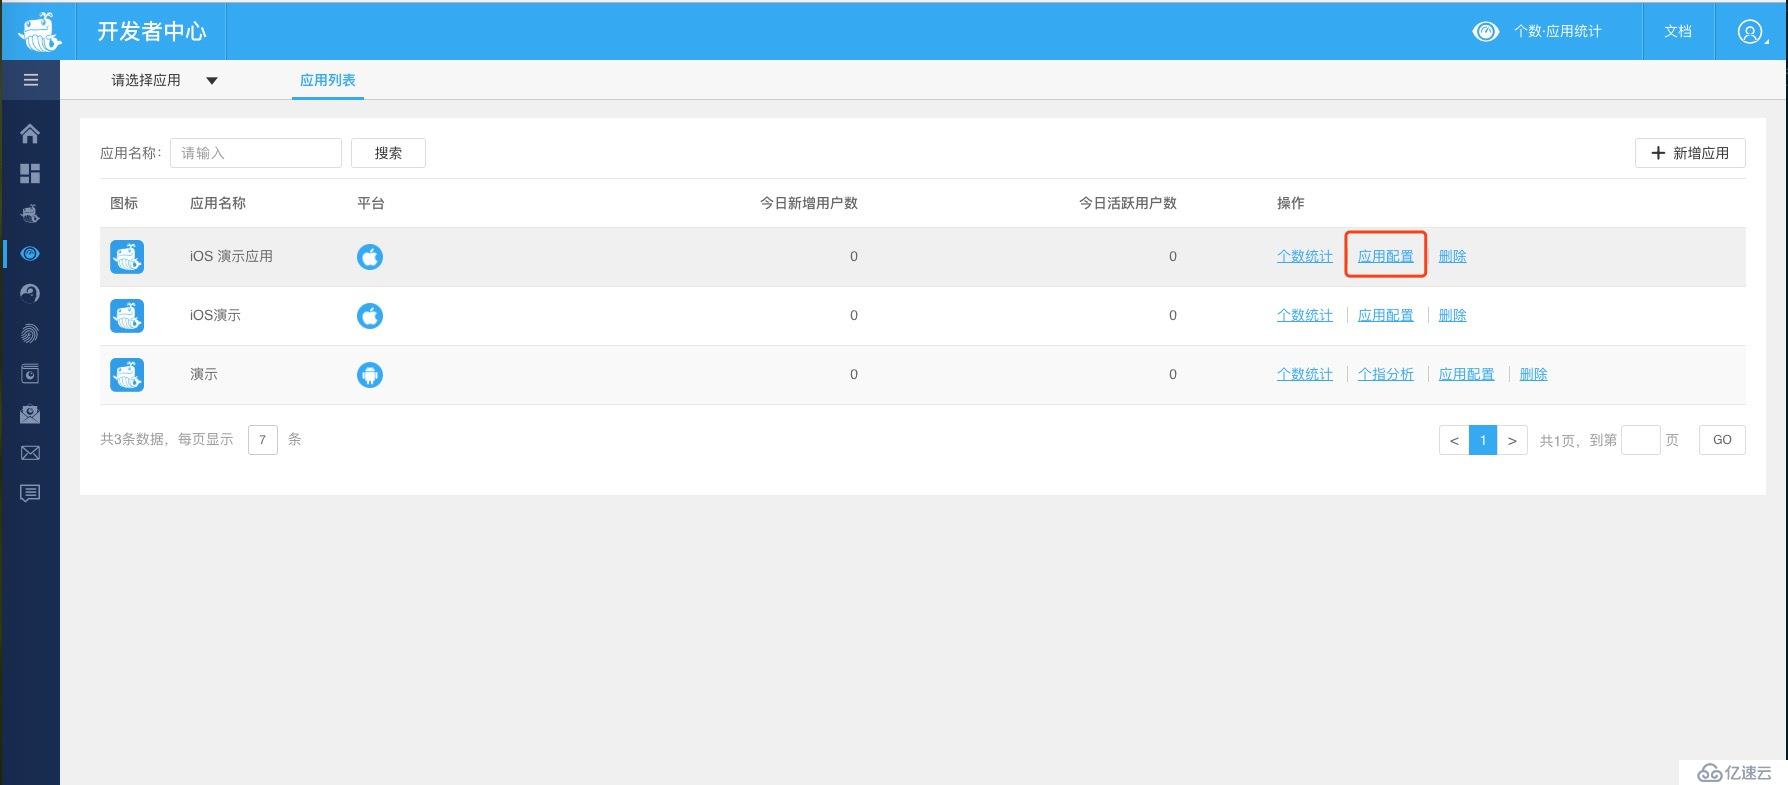Click the 图标 column header
This screenshot has height=785, width=1788.
(124, 203)
